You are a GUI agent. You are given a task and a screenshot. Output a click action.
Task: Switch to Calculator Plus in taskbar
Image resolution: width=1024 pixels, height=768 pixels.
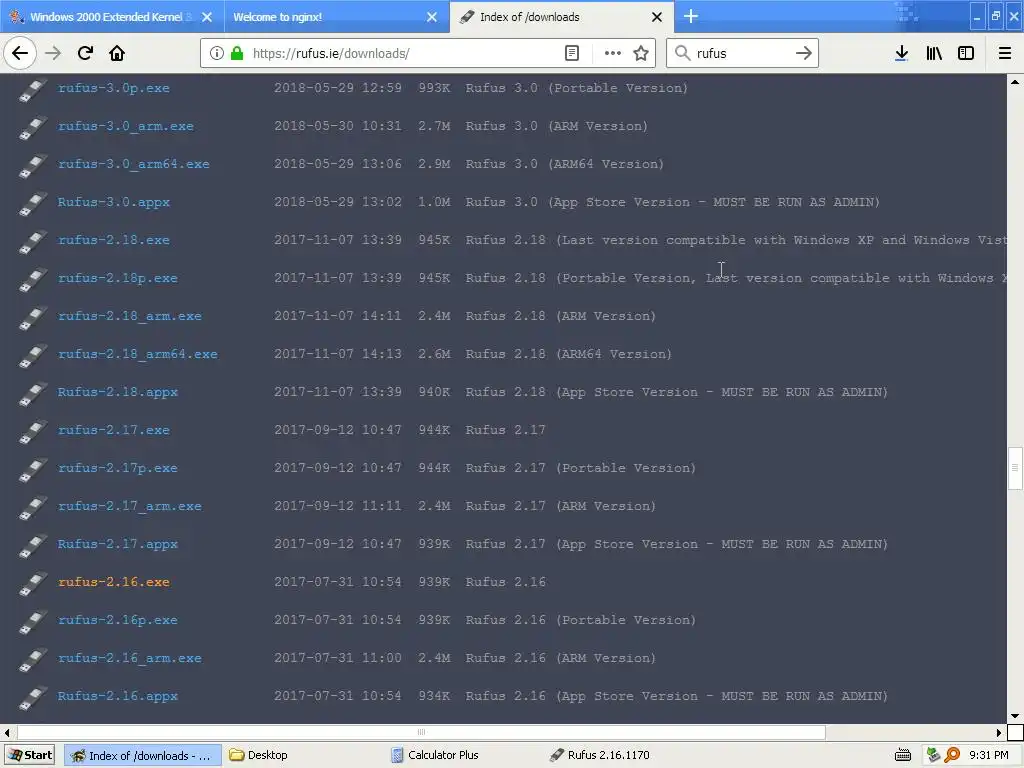(x=435, y=756)
